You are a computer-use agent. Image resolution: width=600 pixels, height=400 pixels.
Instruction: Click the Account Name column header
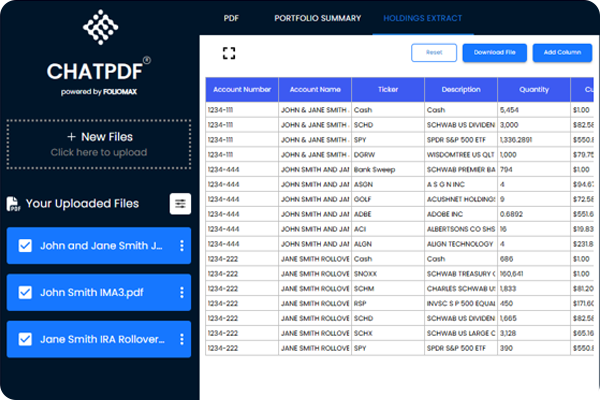pyautogui.click(x=315, y=90)
